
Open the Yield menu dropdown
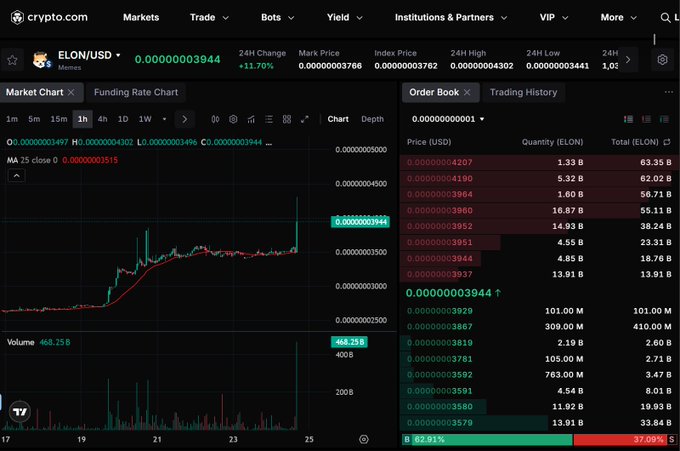tap(345, 18)
